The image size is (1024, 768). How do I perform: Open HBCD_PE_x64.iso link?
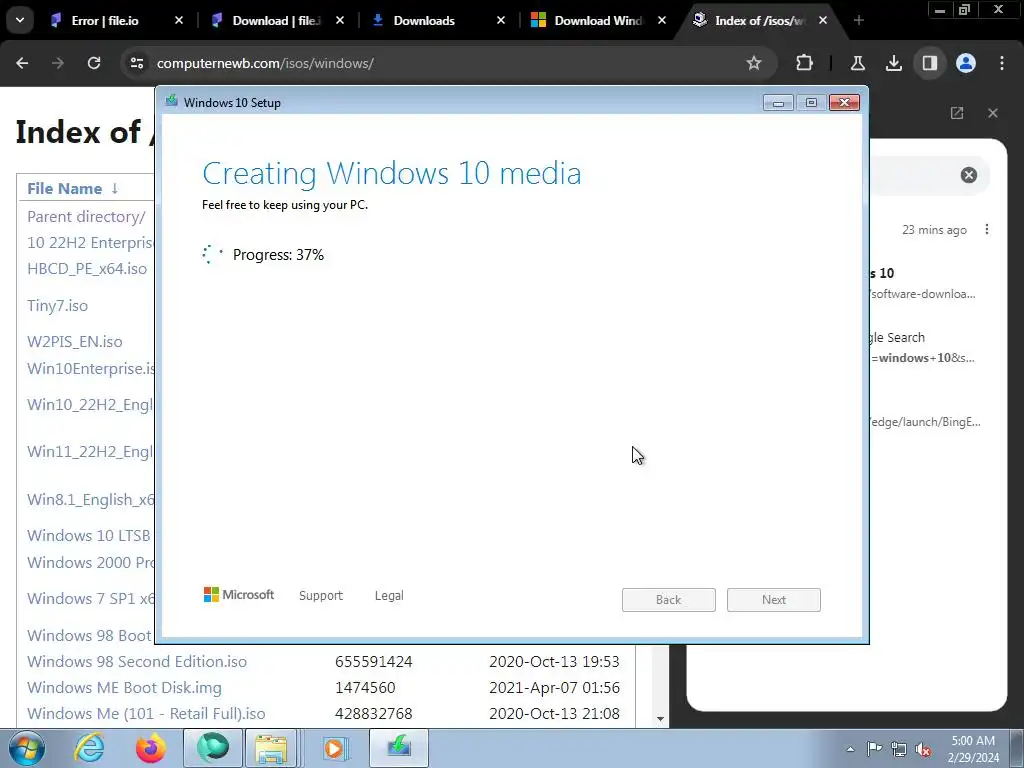click(87, 268)
